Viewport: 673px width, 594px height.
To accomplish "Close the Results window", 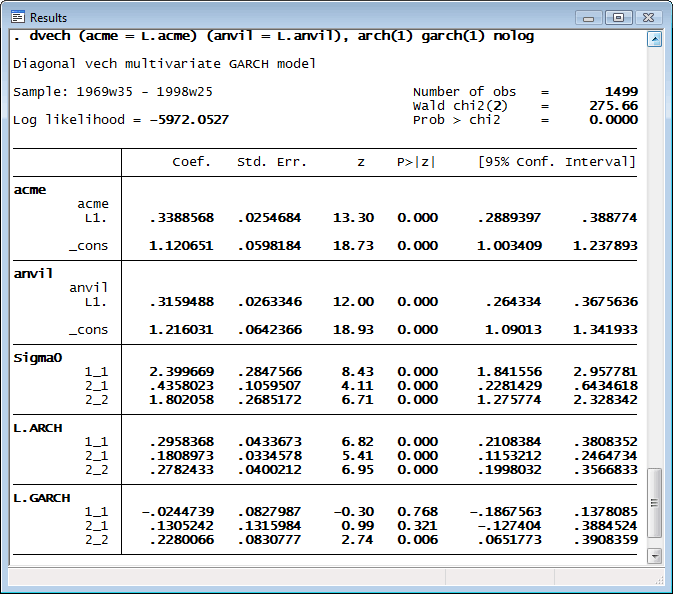I will [x=648, y=17].
